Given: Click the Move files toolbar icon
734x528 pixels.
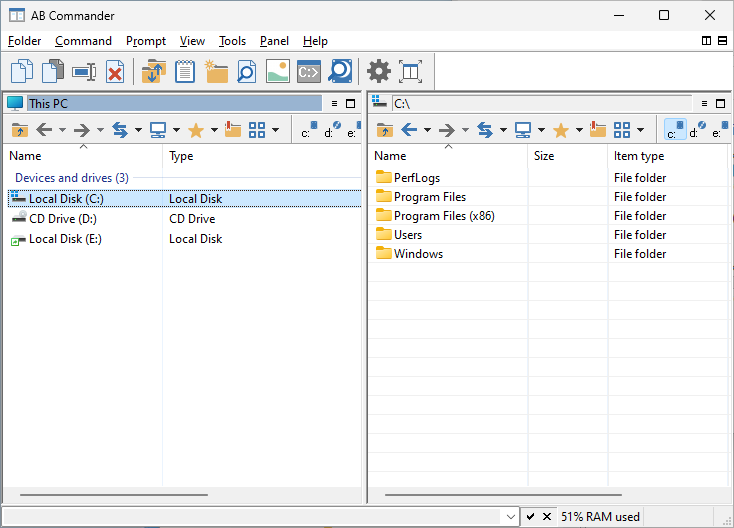Looking at the screenshot, I should tap(53, 71).
